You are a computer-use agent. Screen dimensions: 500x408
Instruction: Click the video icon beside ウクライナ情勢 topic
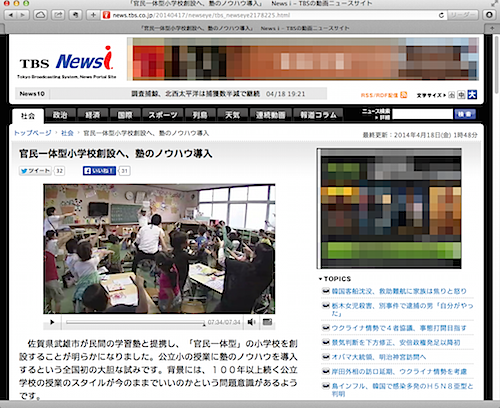tap(326, 328)
